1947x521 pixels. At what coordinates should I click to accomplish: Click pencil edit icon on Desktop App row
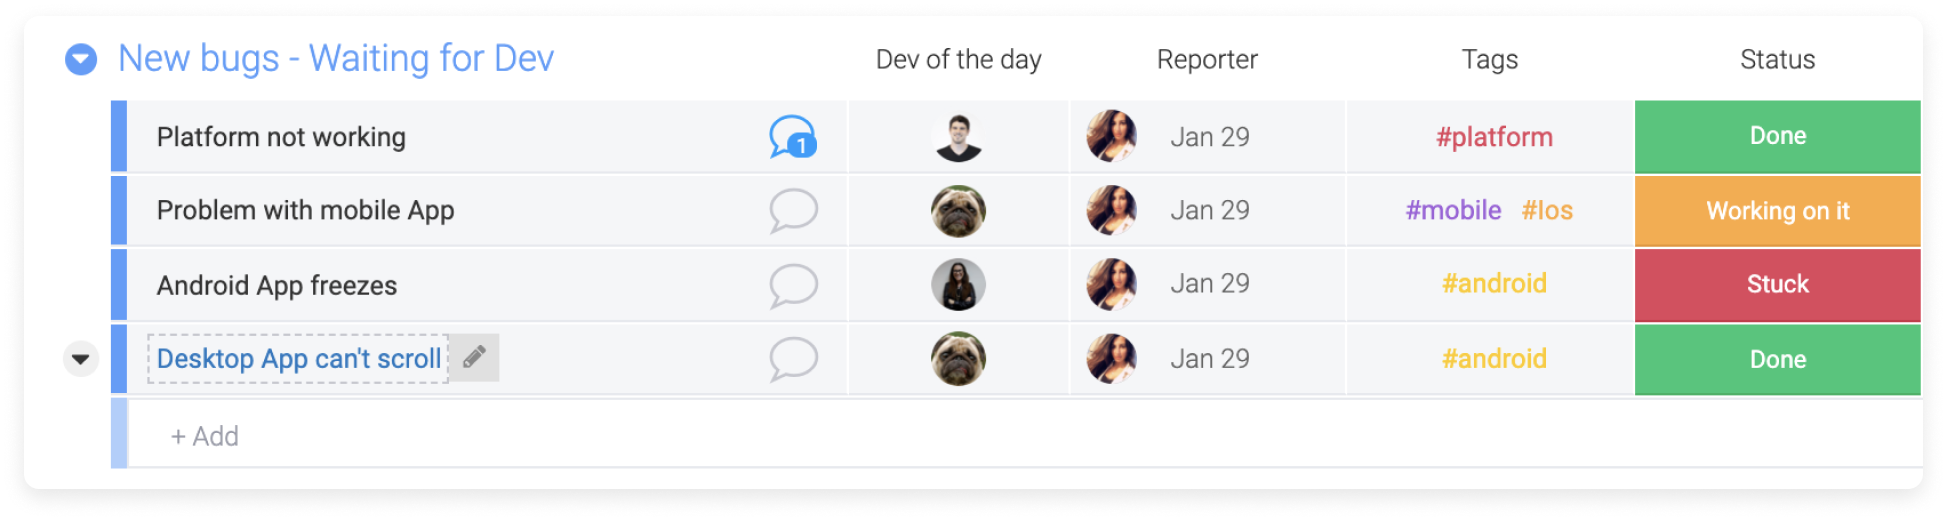pyautogui.click(x=474, y=357)
